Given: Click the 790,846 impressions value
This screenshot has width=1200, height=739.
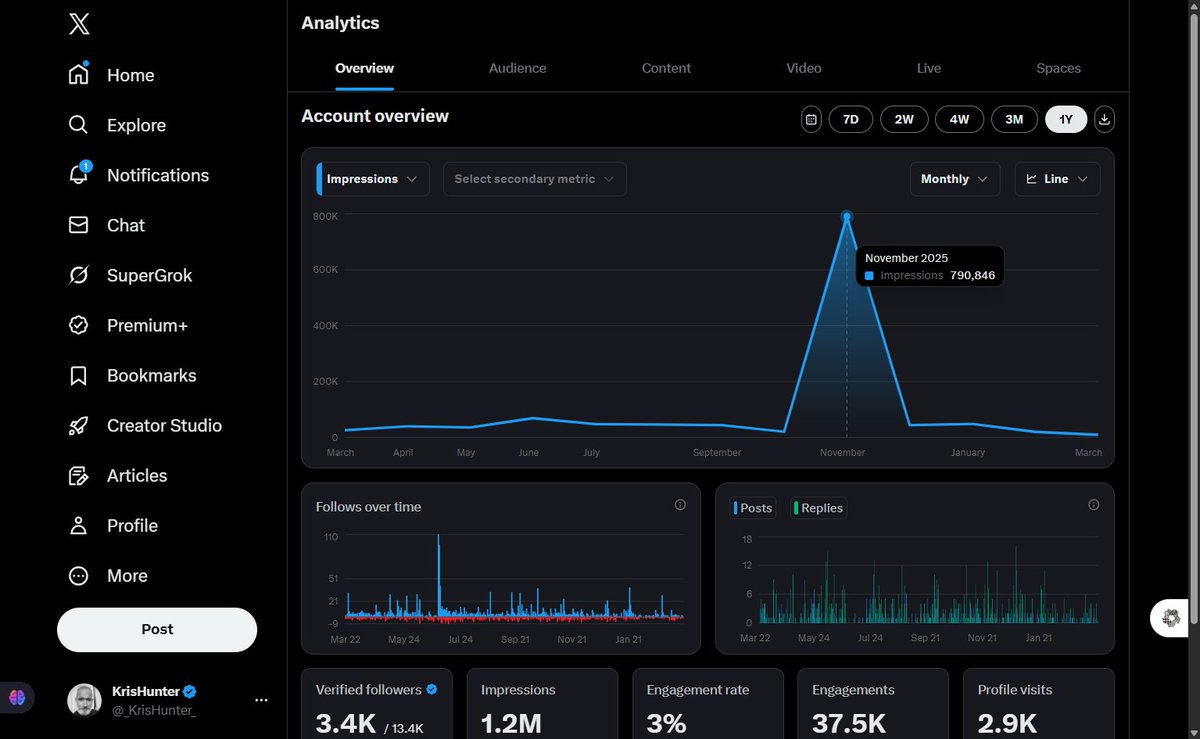Looking at the screenshot, I should click(x=972, y=275).
